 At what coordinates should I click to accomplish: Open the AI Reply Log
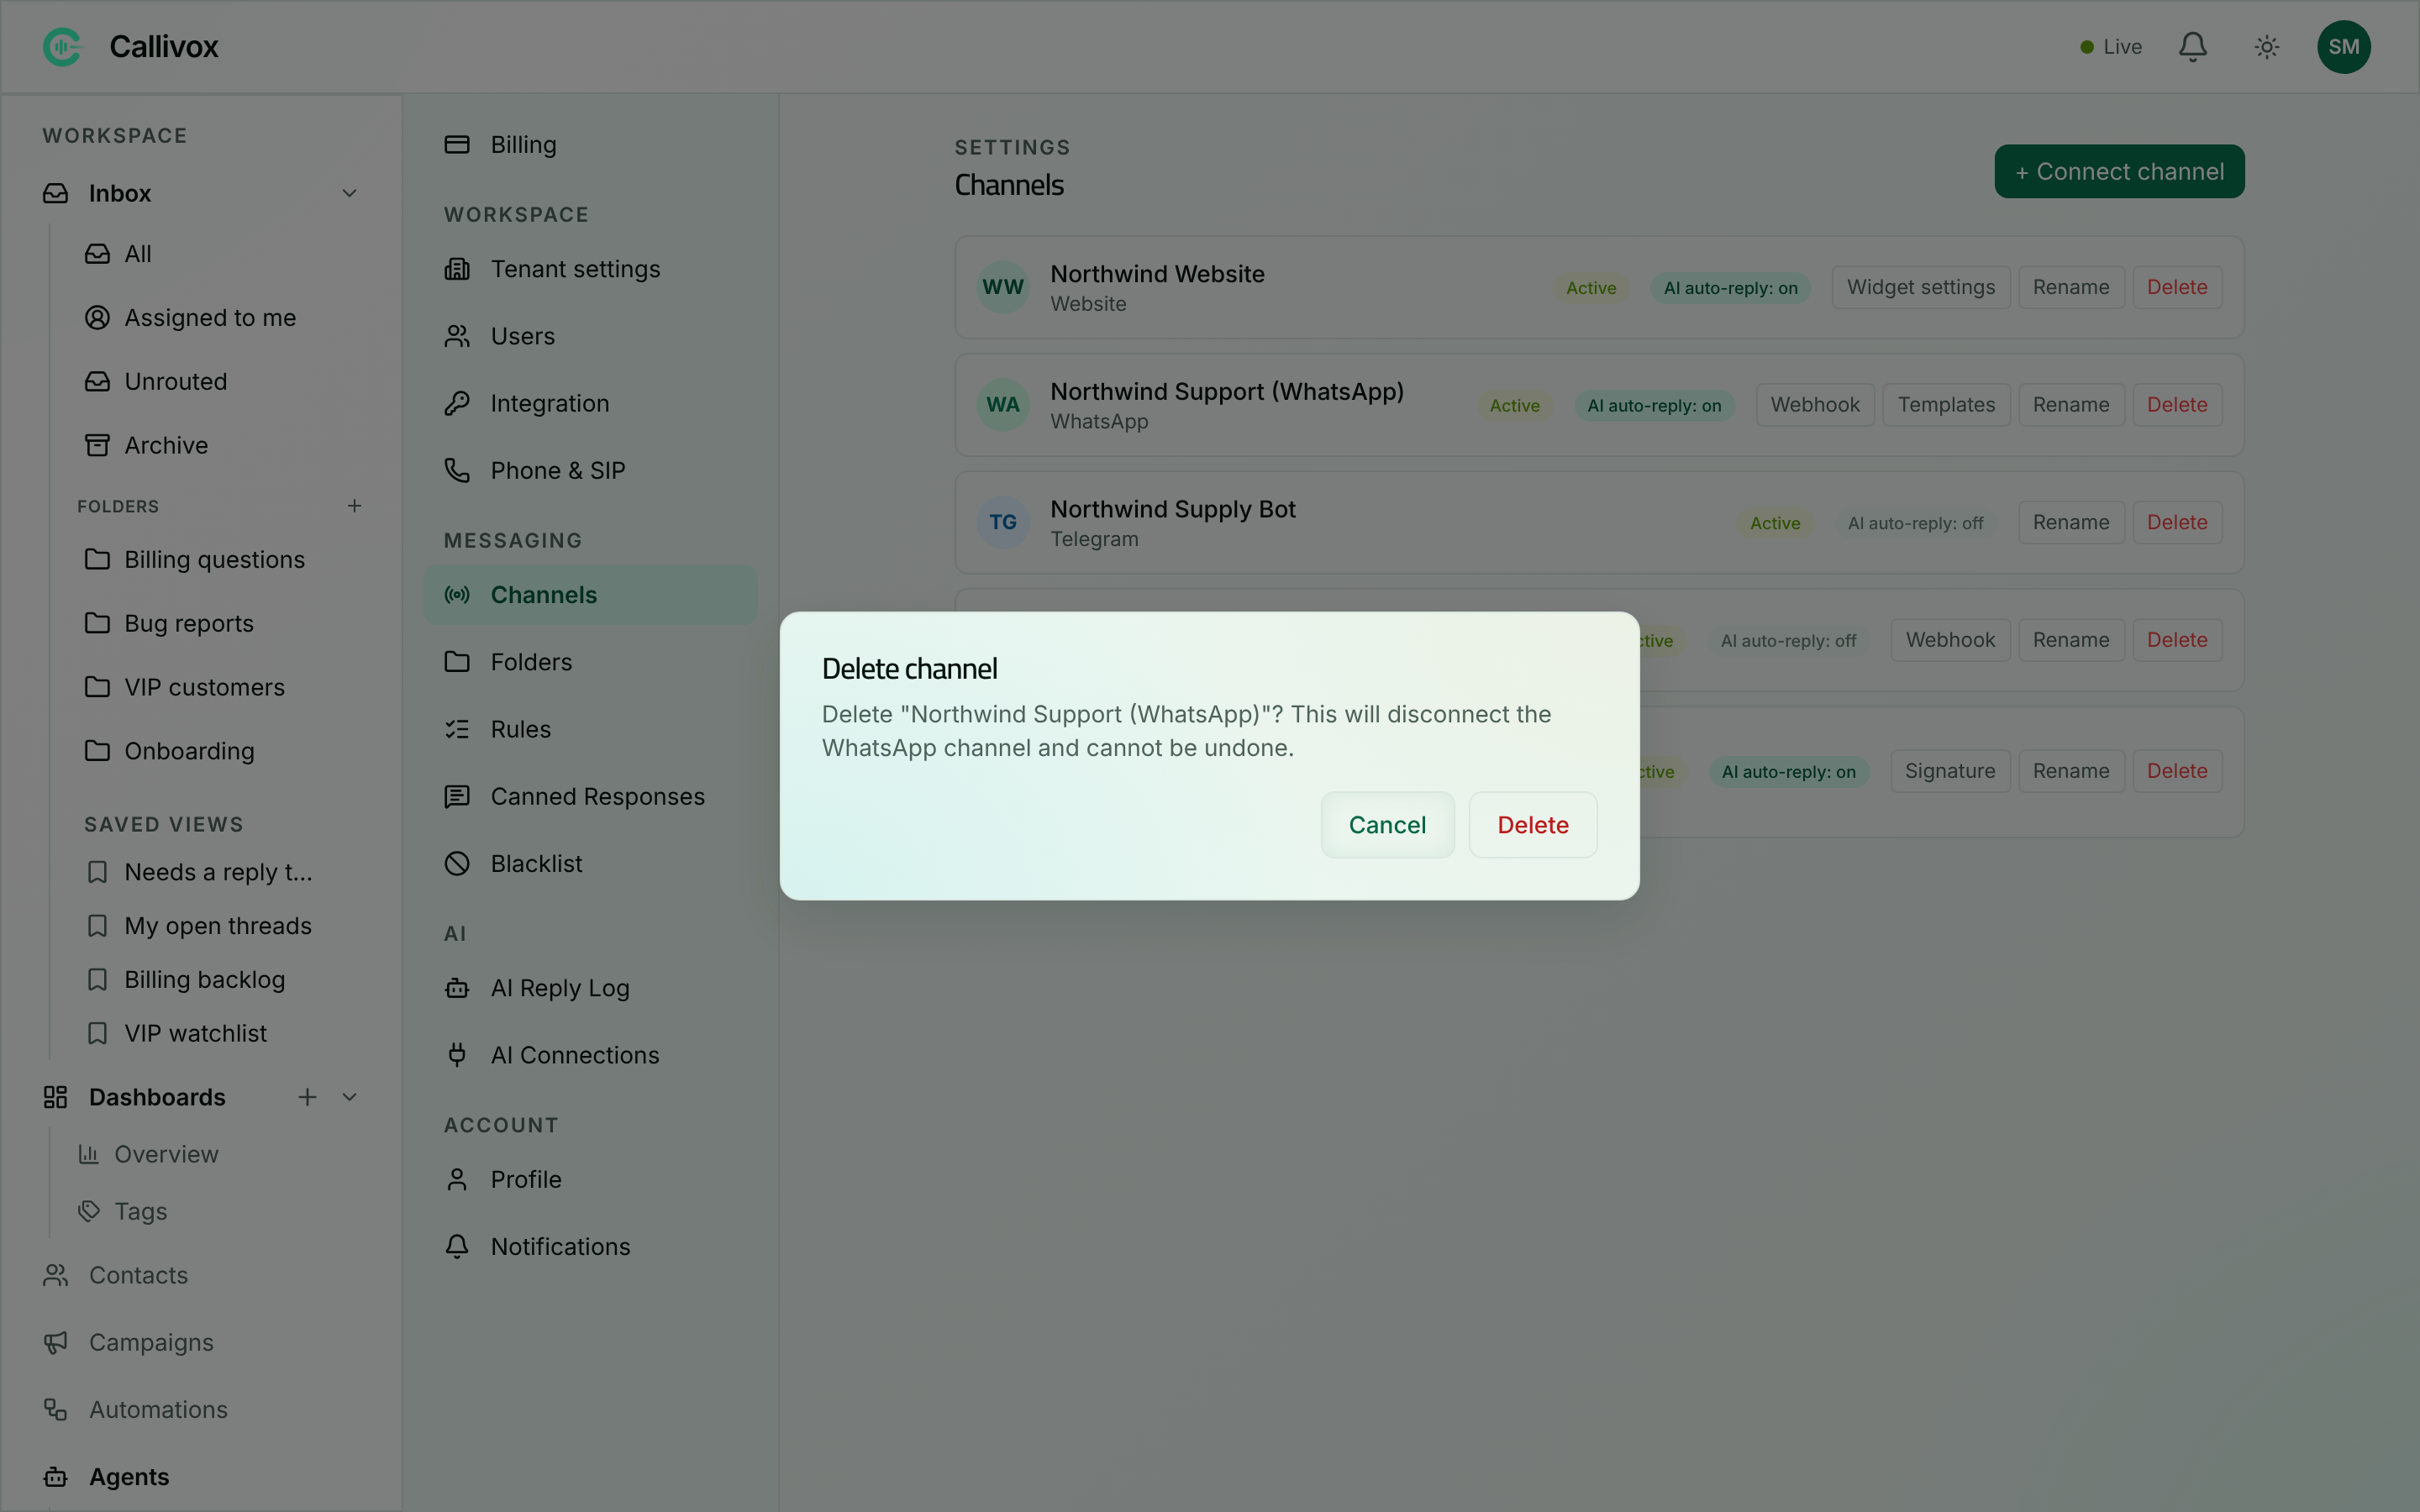point(590,988)
